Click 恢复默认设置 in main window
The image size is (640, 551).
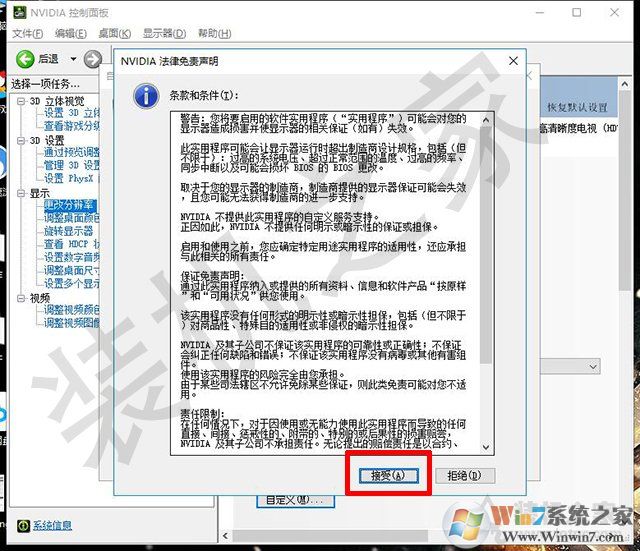[x=577, y=107]
